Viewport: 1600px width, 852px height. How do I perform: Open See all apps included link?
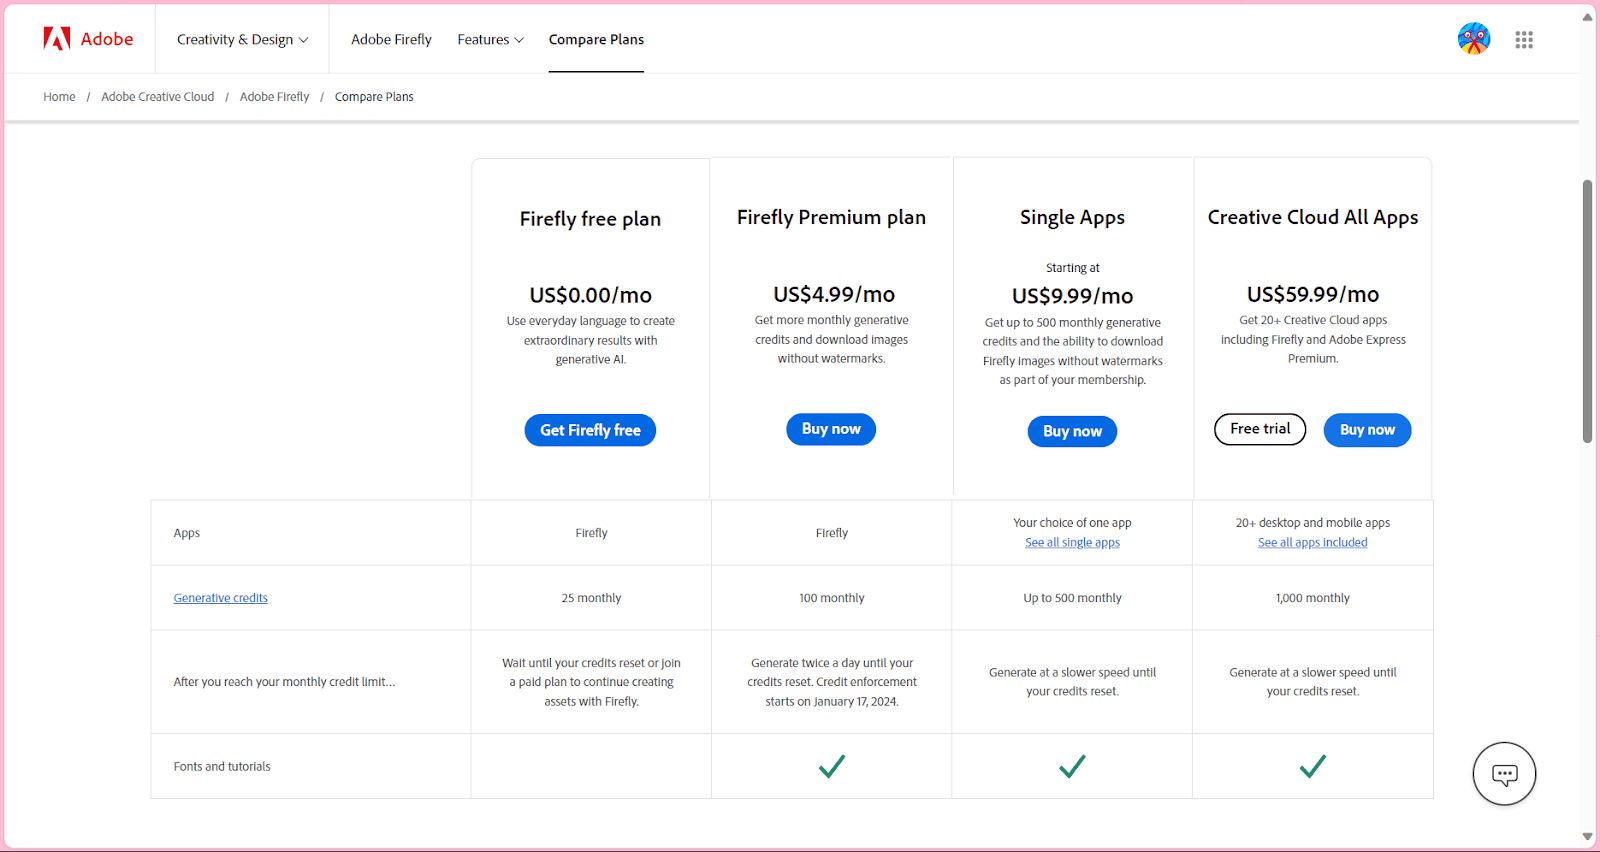pos(1312,543)
